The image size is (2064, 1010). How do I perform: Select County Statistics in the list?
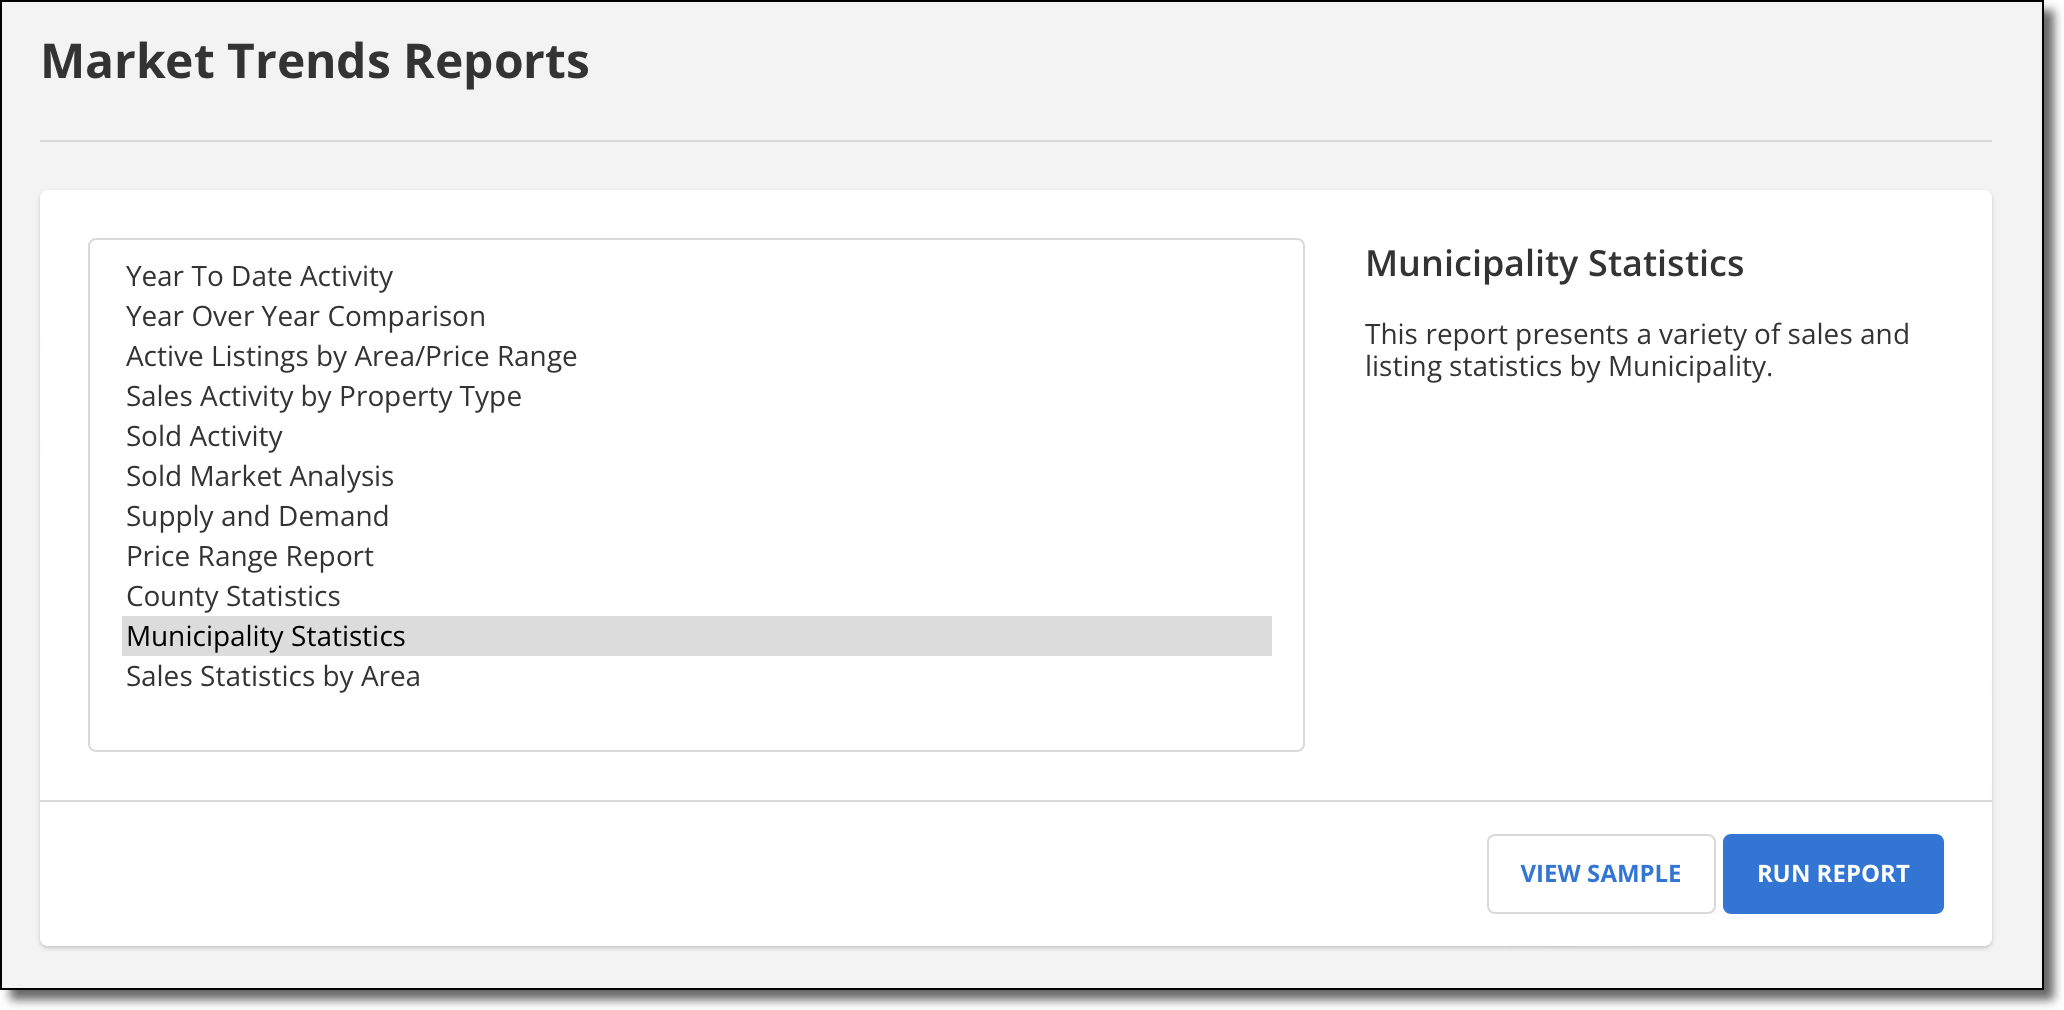click(697, 596)
